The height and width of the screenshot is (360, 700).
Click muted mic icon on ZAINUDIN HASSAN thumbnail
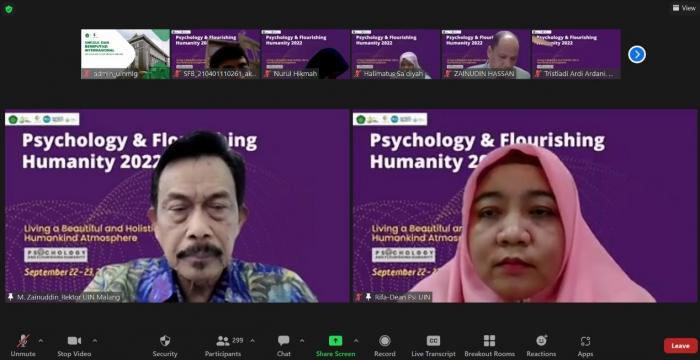(x=448, y=74)
